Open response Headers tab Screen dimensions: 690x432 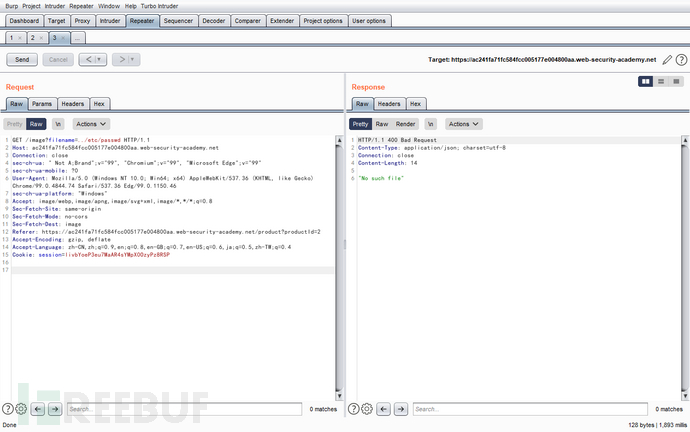pos(389,104)
